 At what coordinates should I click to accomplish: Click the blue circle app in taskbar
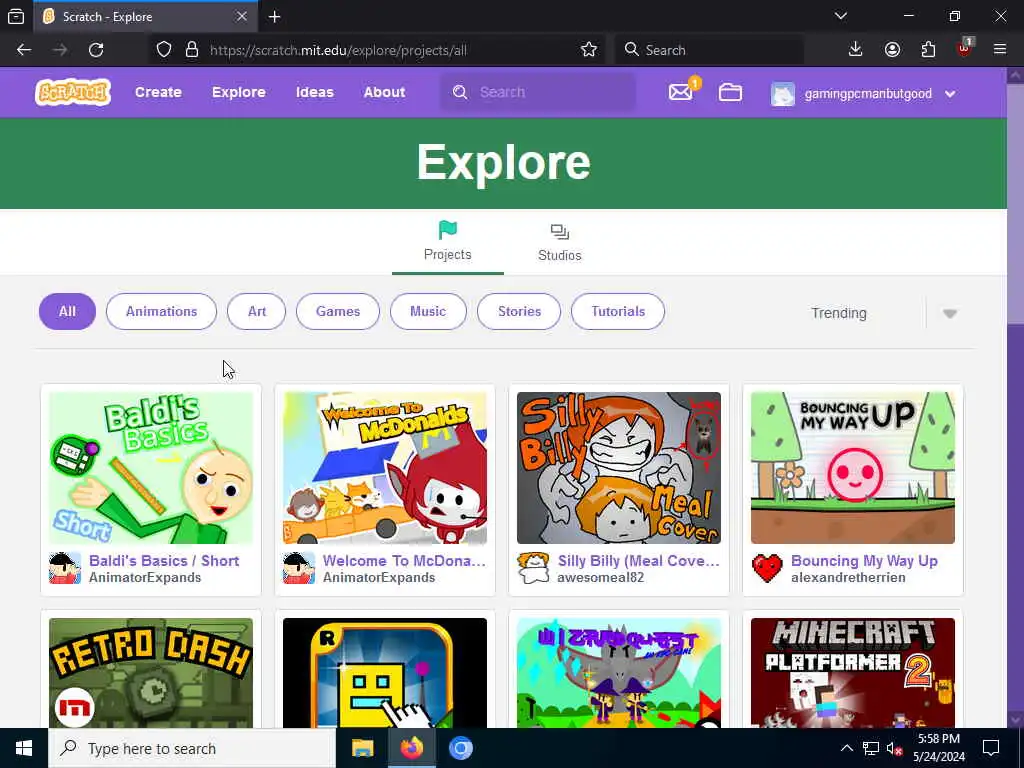click(x=460, y=748)
